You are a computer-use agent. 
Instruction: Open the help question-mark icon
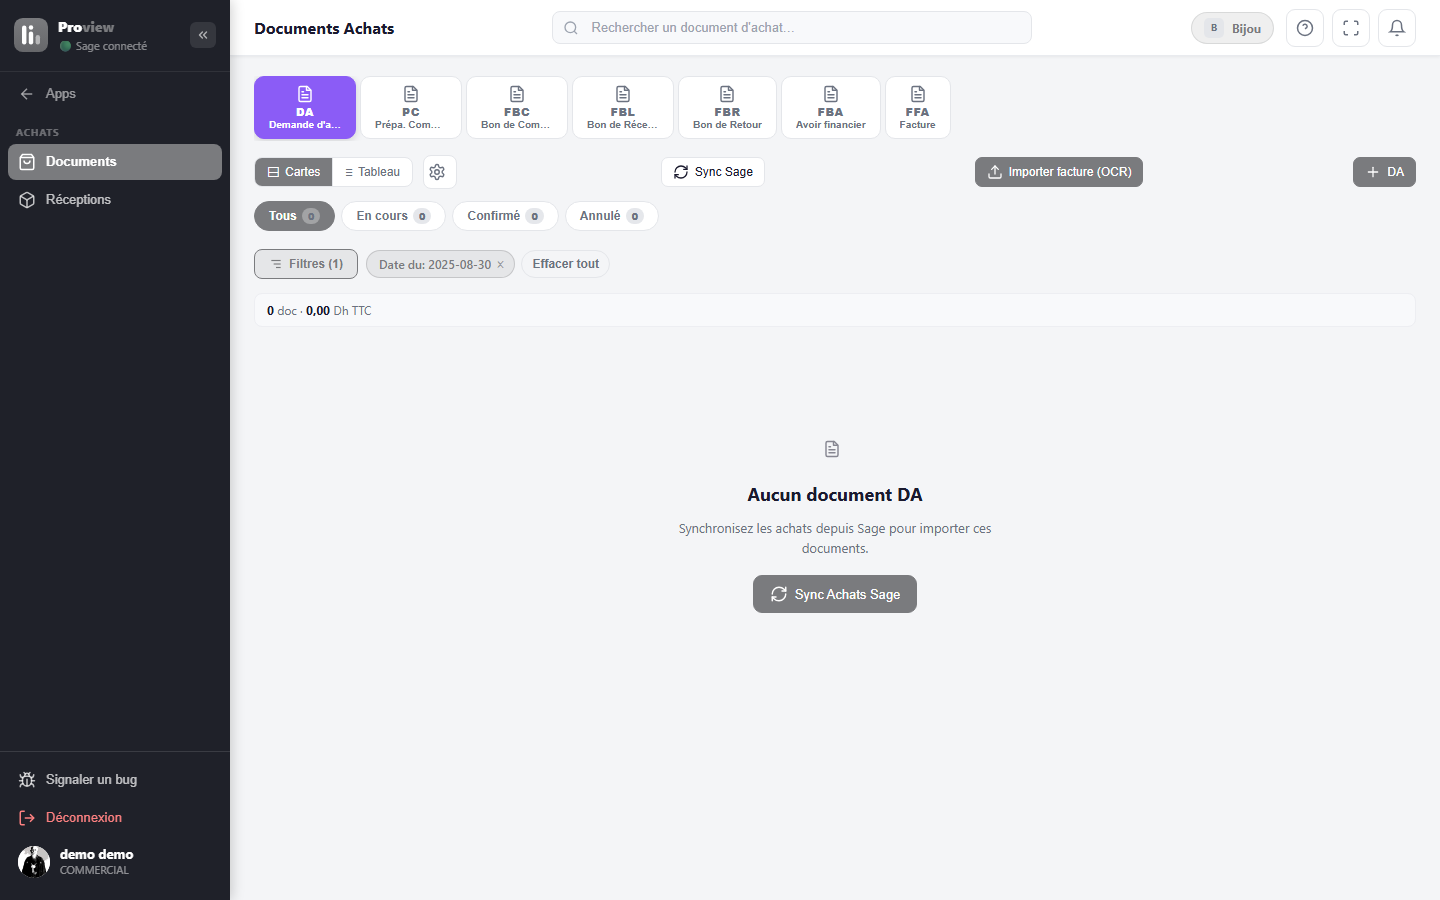click(x=1305, y=28)
